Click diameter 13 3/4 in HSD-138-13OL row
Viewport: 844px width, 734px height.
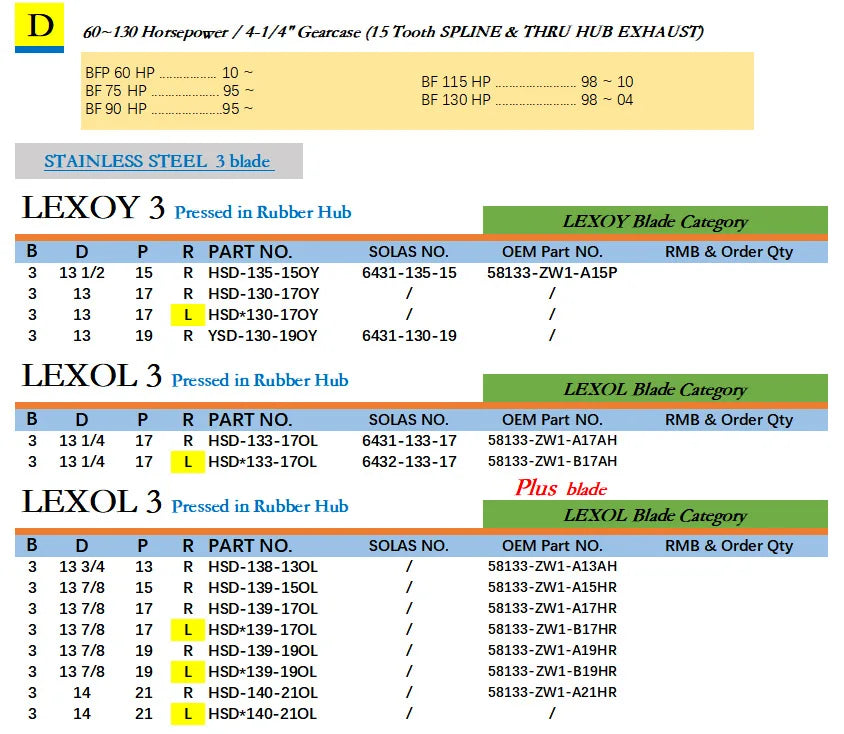click(82, 567)
